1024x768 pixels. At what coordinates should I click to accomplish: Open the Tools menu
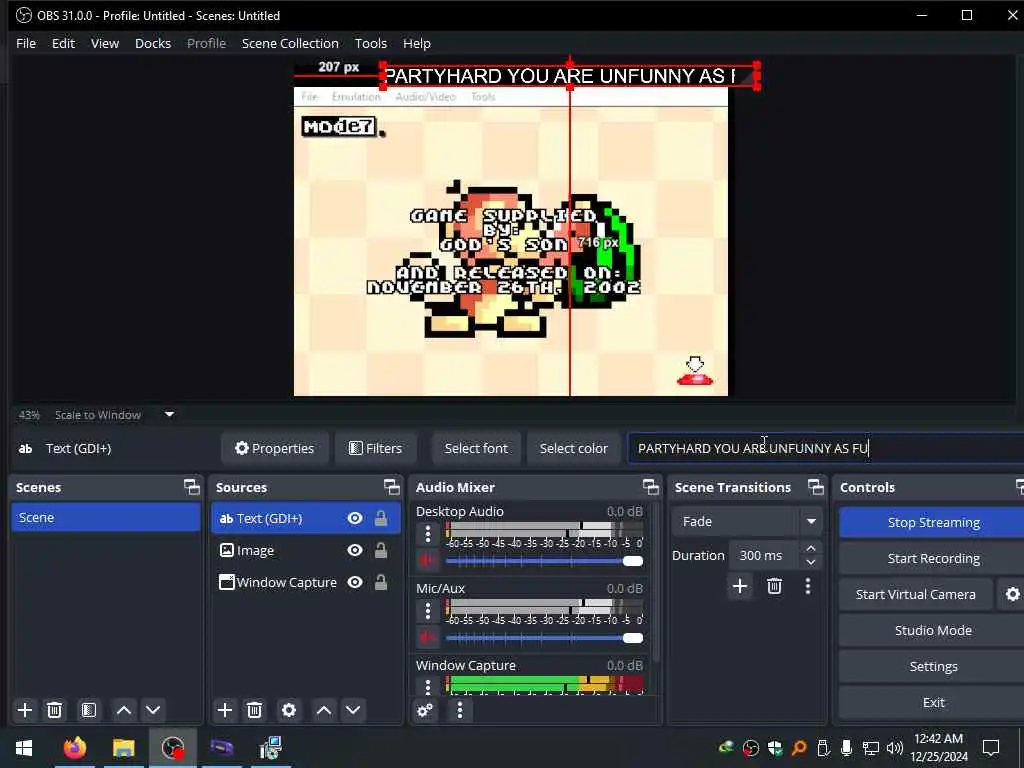[370, 43]
